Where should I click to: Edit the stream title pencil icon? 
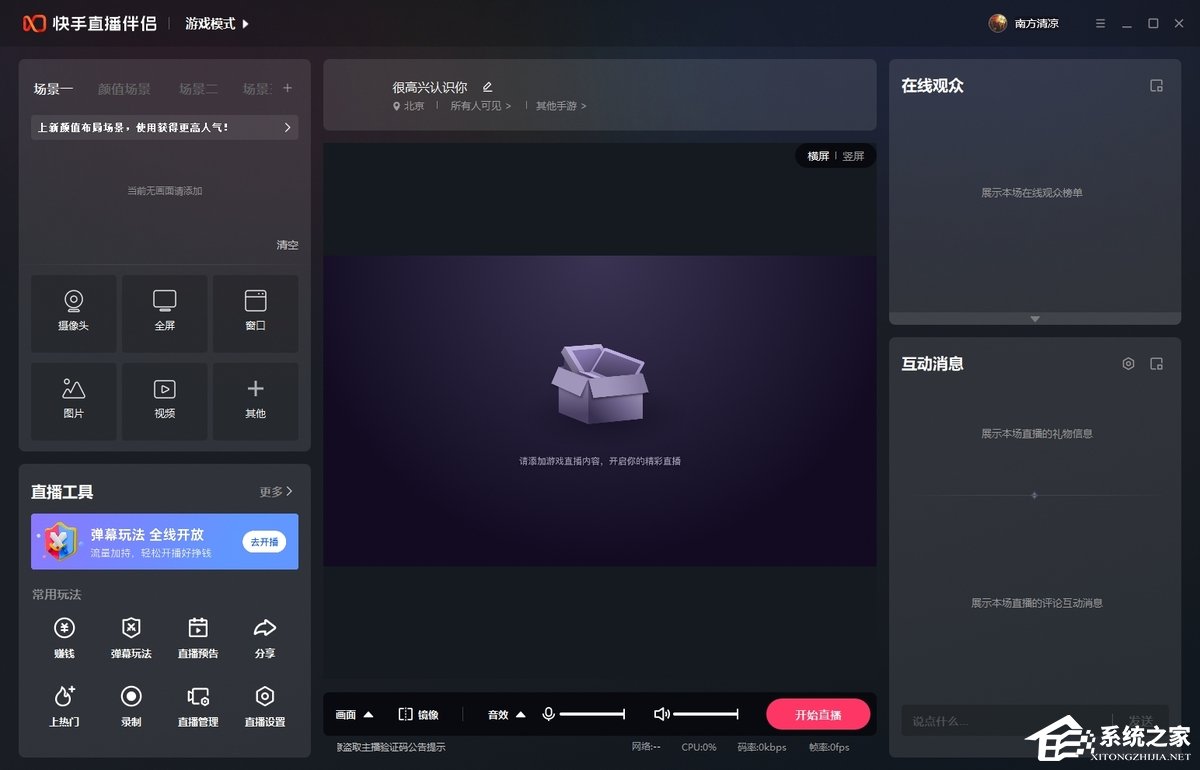tap(487, 87)
